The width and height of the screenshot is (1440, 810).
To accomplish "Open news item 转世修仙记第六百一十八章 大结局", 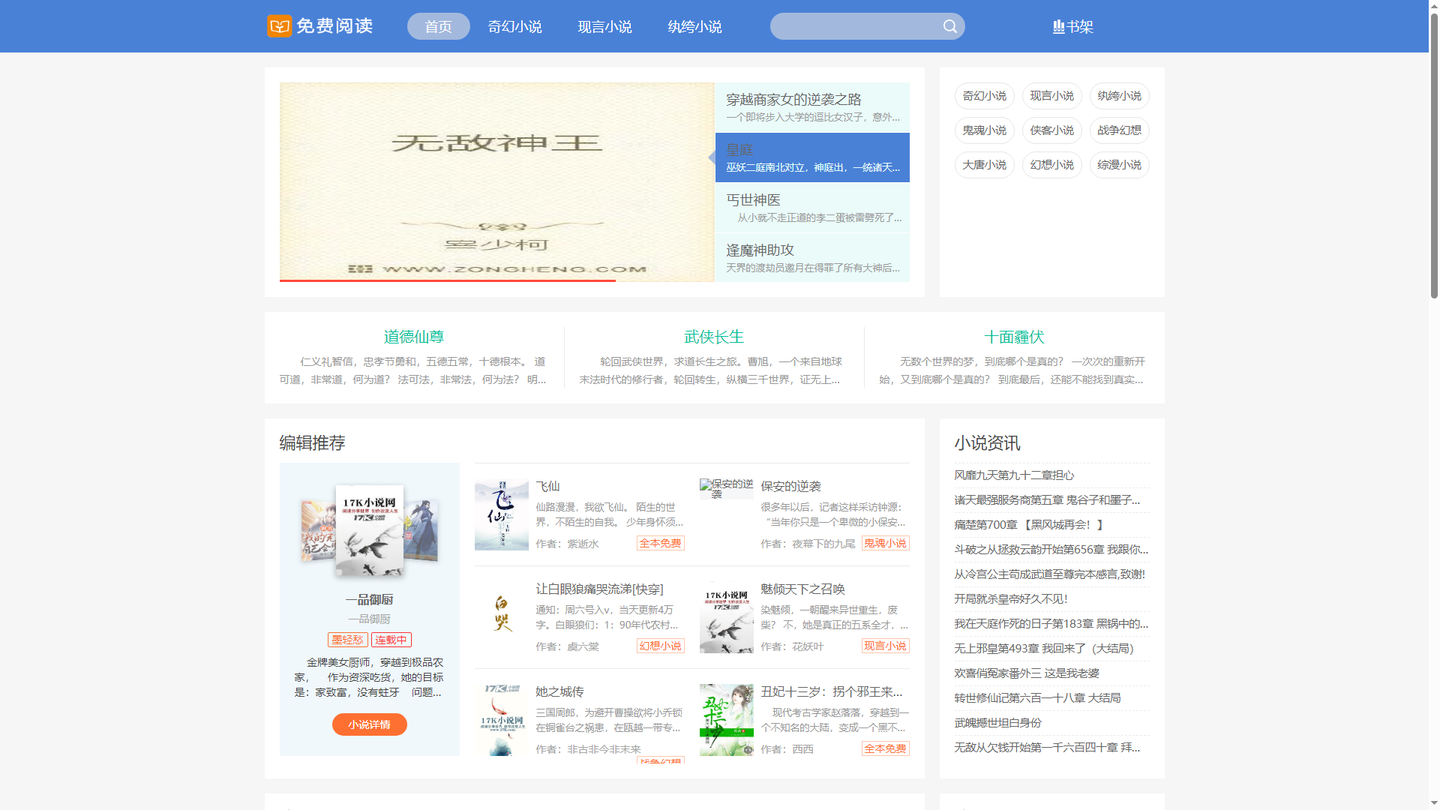I will (1037, 698).
